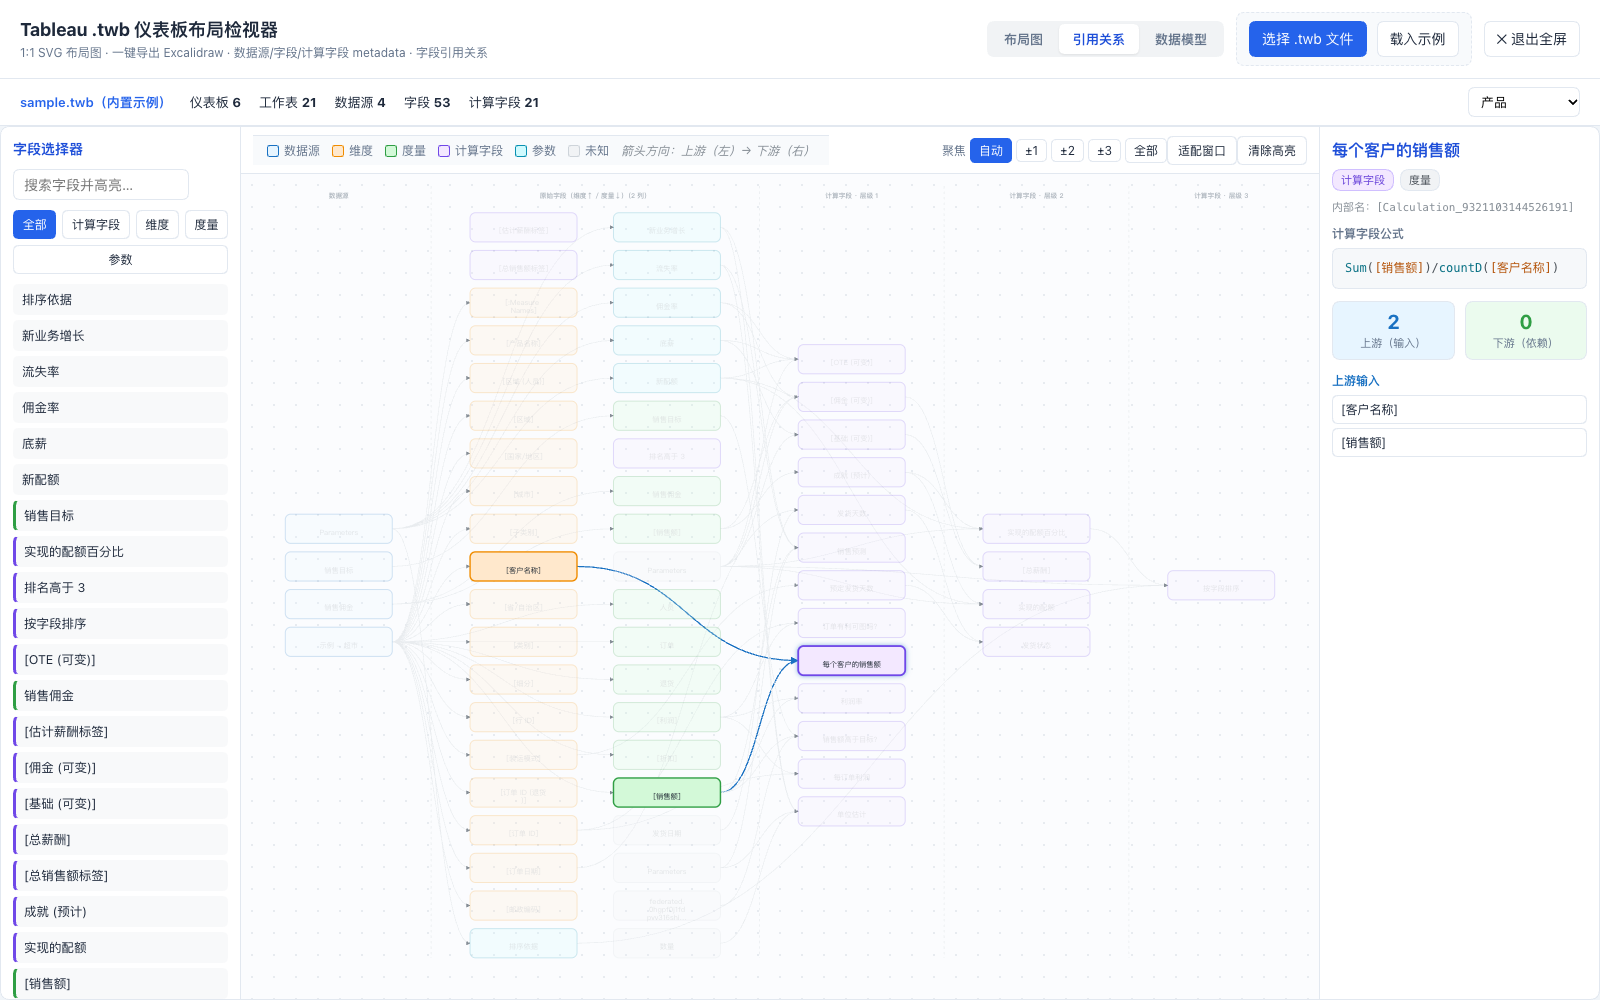
Task: Filter field list by 度量
Action: (206, 225)
